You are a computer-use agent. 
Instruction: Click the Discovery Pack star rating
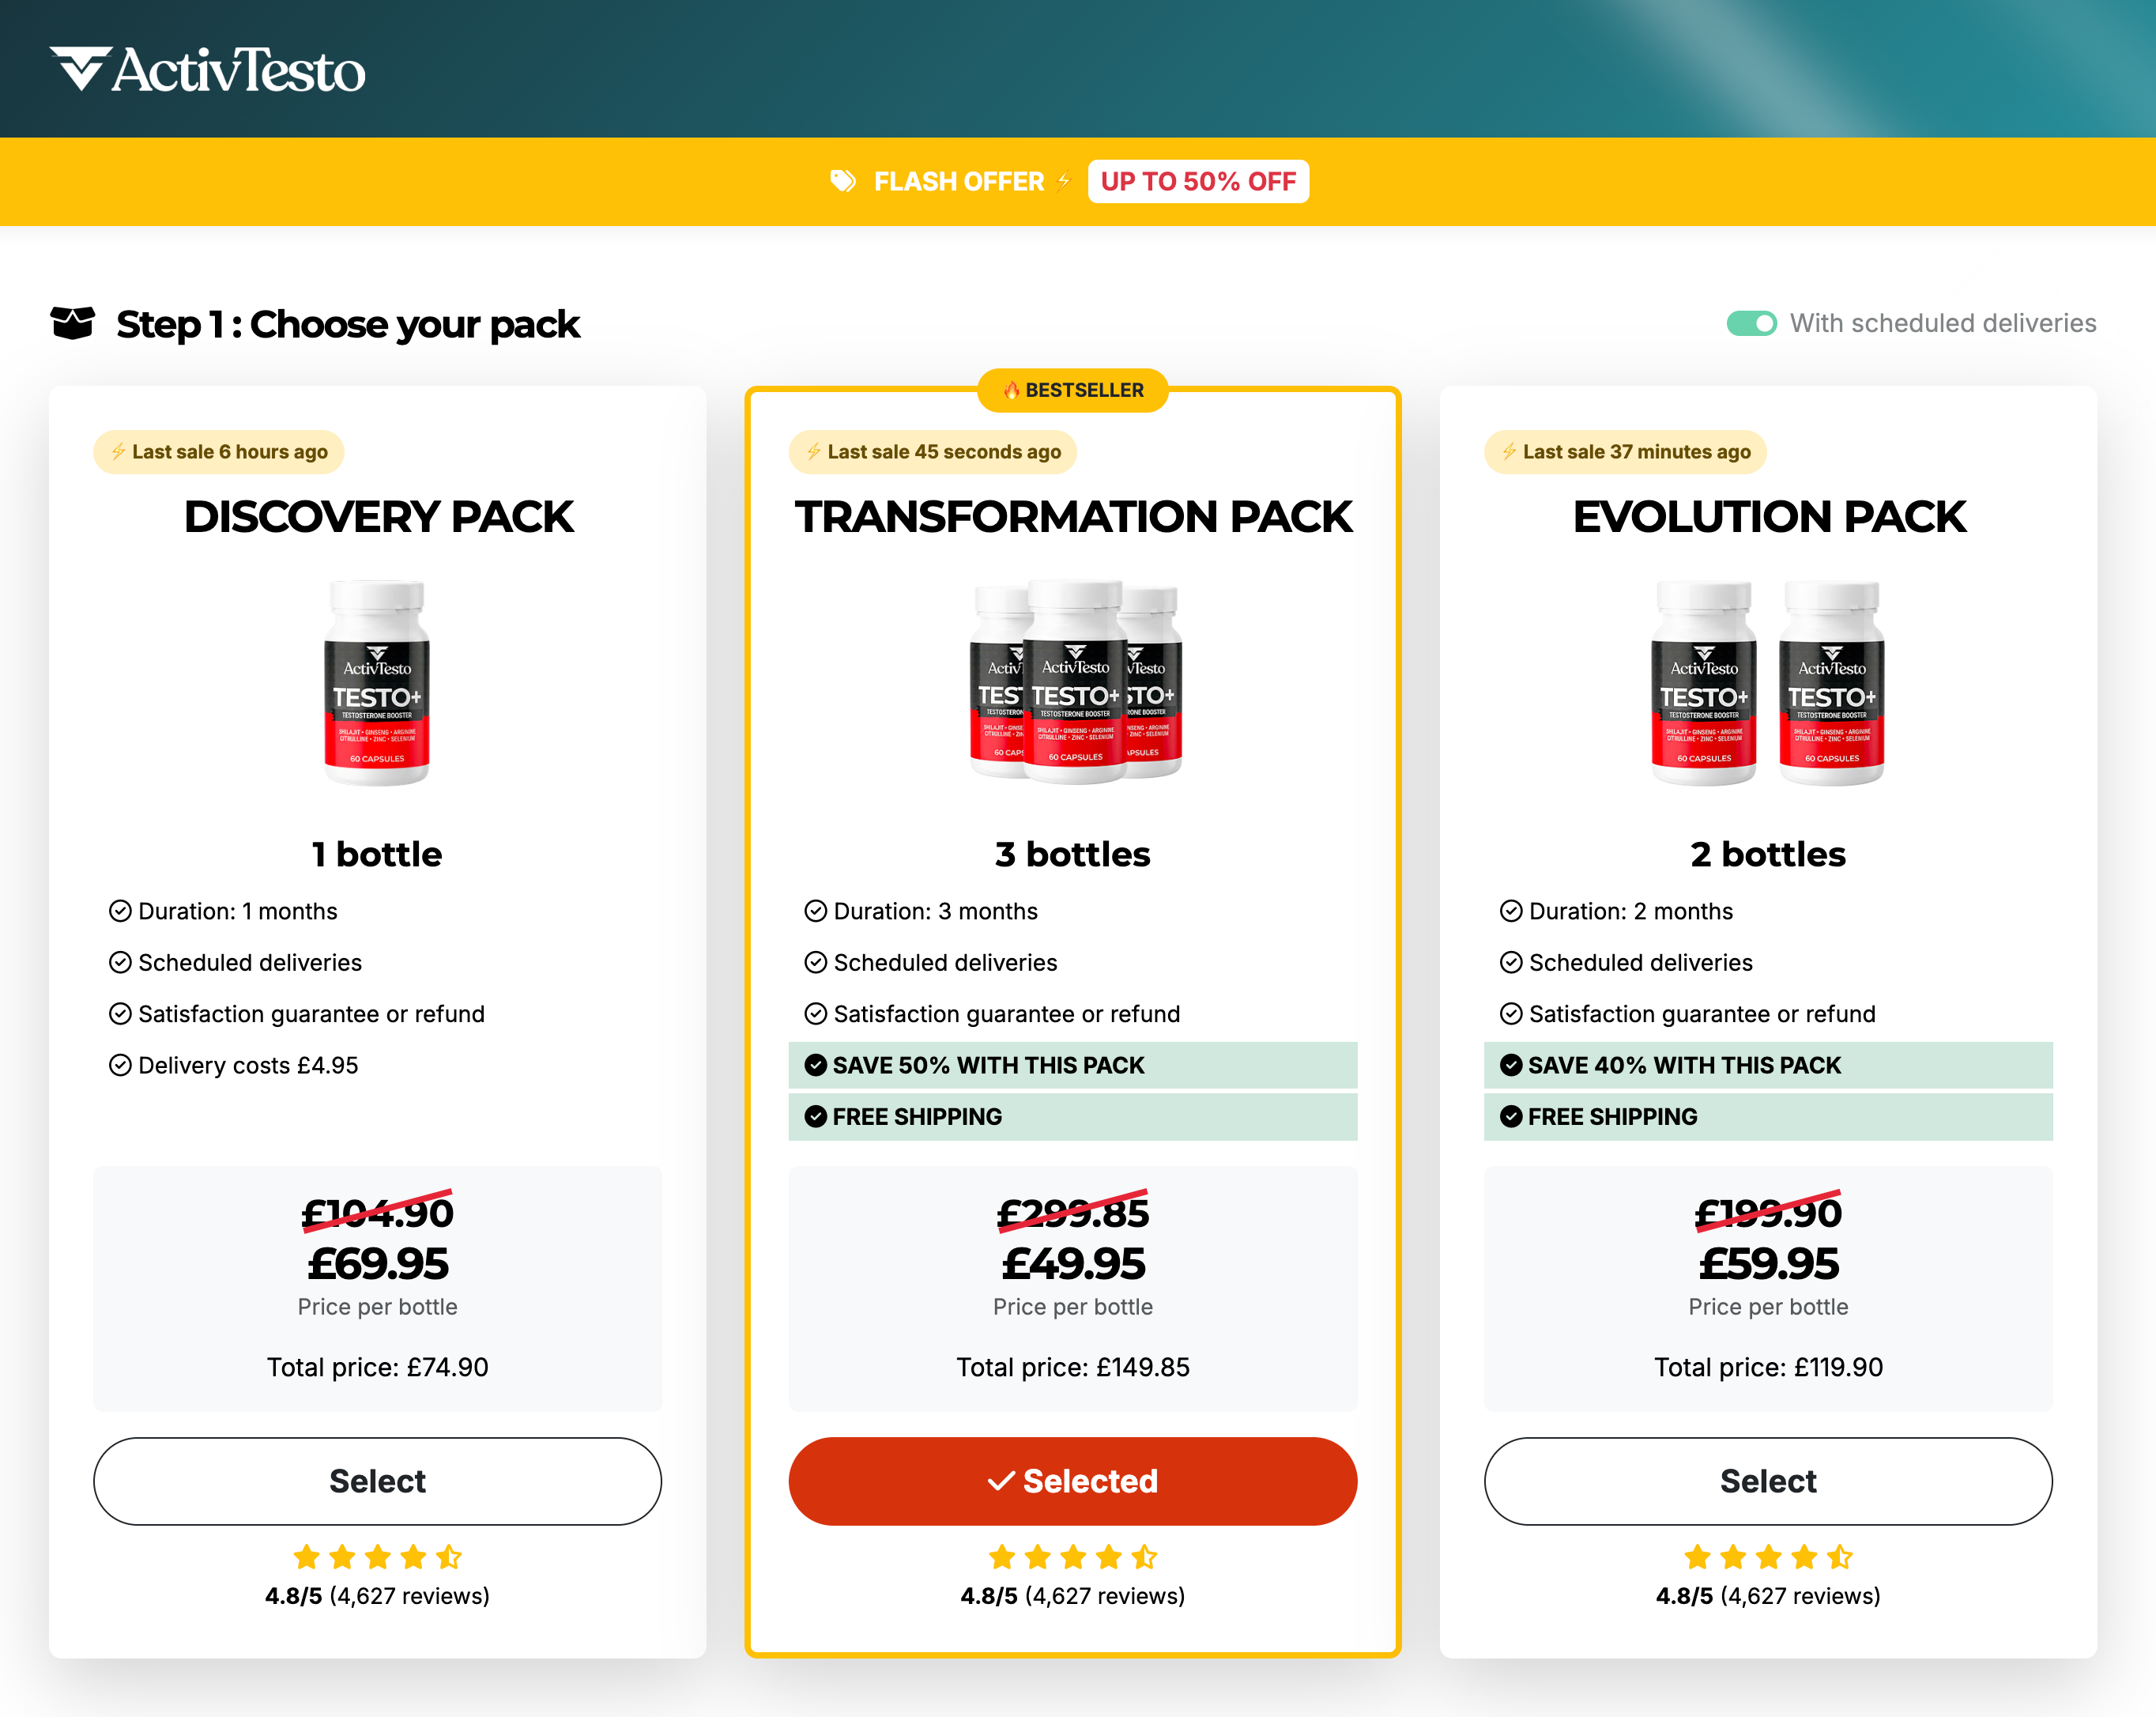point(377,1557)
